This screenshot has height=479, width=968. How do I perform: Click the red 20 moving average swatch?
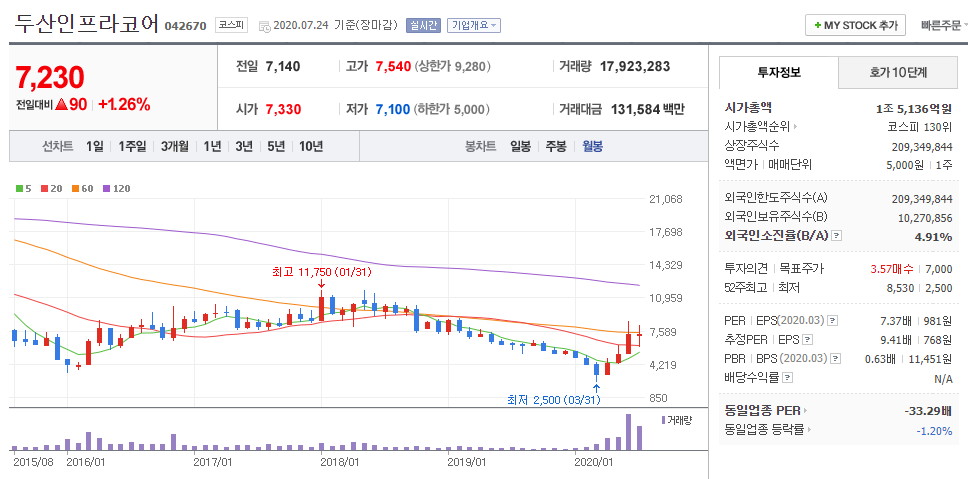point(44,189)
